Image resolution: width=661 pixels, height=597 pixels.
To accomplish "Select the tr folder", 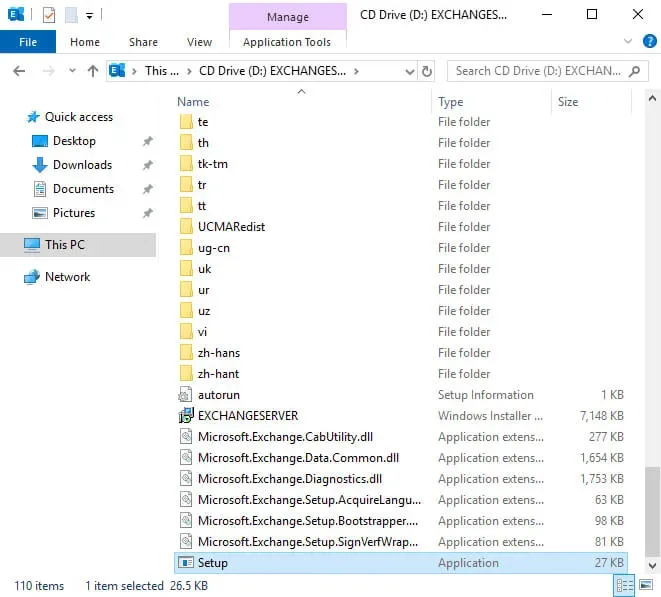I will pyautogui.click(x=202, y=185).
